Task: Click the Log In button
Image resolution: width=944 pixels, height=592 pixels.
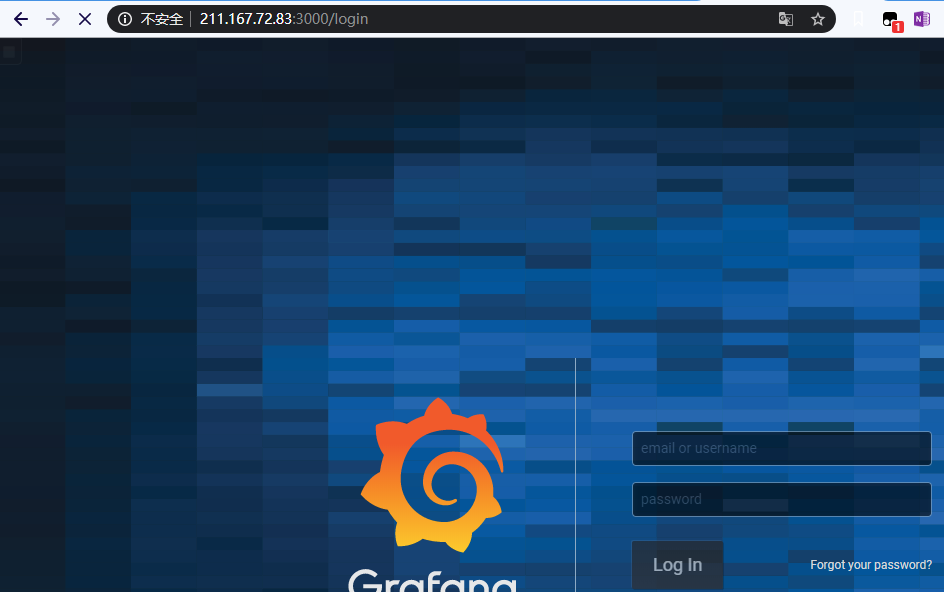Action: 677,565
